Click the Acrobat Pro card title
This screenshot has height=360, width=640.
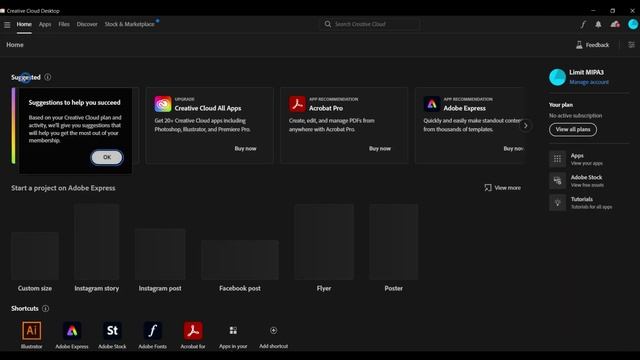(326, 108)
